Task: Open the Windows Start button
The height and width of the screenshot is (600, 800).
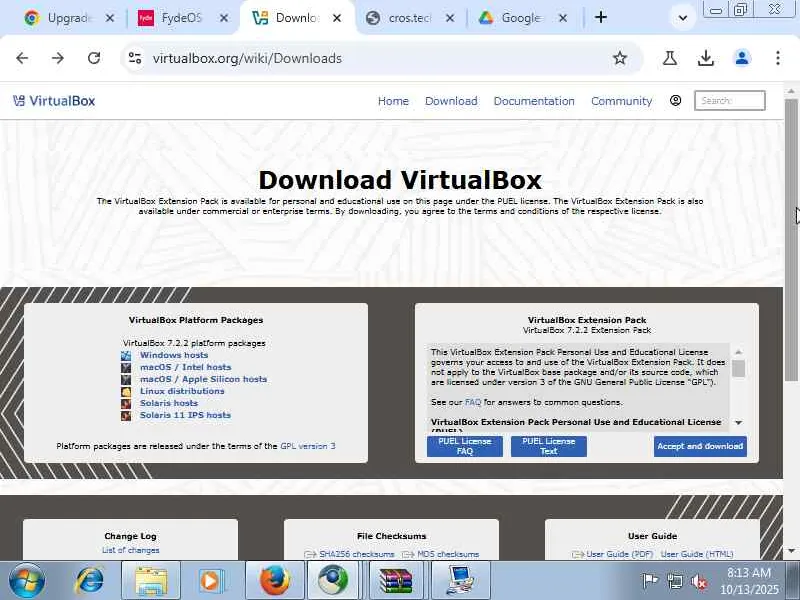Action: [27, 581]
